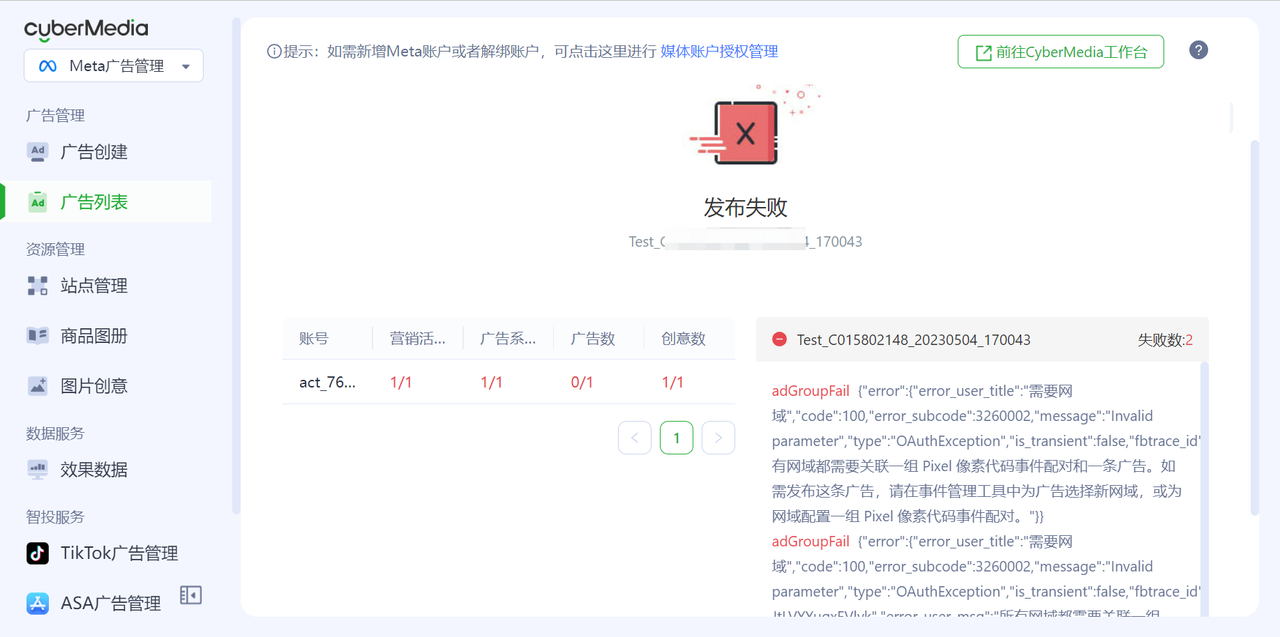Click the ASA广告管理 App Store icon
Image resolution: width=1280 pixels, height=637 pixels.
click(38, 603)
